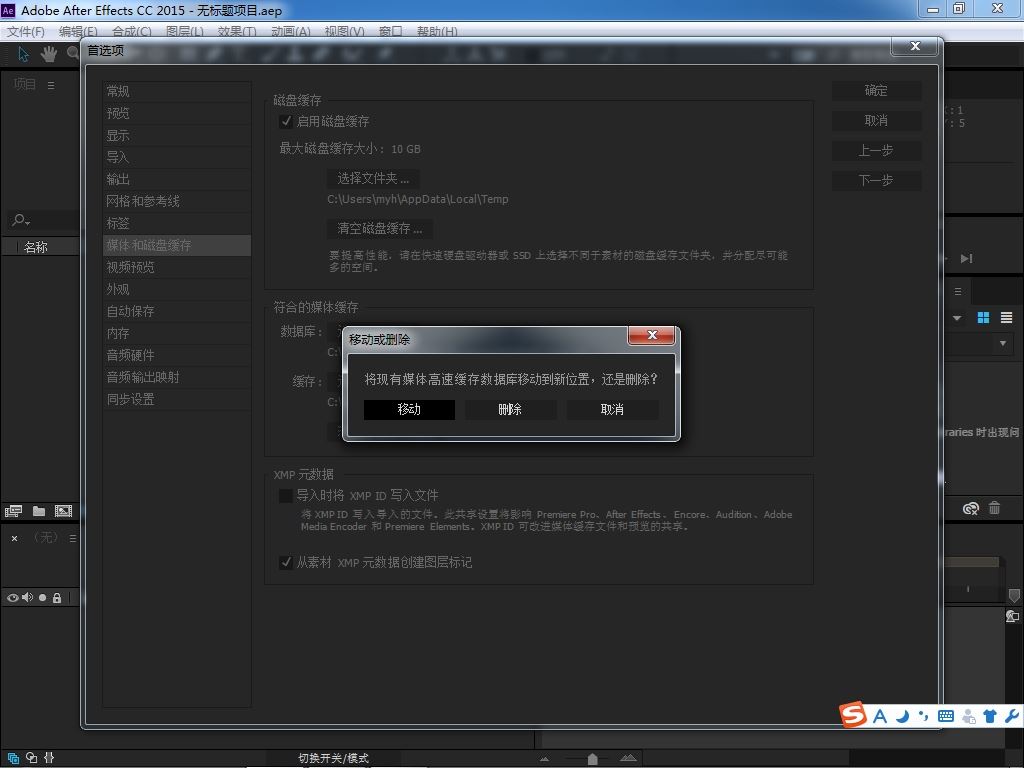Open the 文件(F) menu
The height and width of the screenshot is (768, 1024).
point(25,31)
